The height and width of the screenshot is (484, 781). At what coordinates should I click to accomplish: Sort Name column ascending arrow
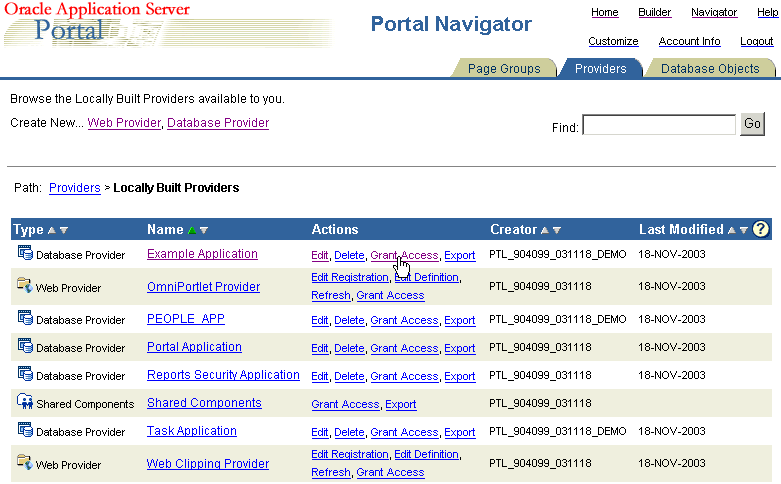[192, 230]
